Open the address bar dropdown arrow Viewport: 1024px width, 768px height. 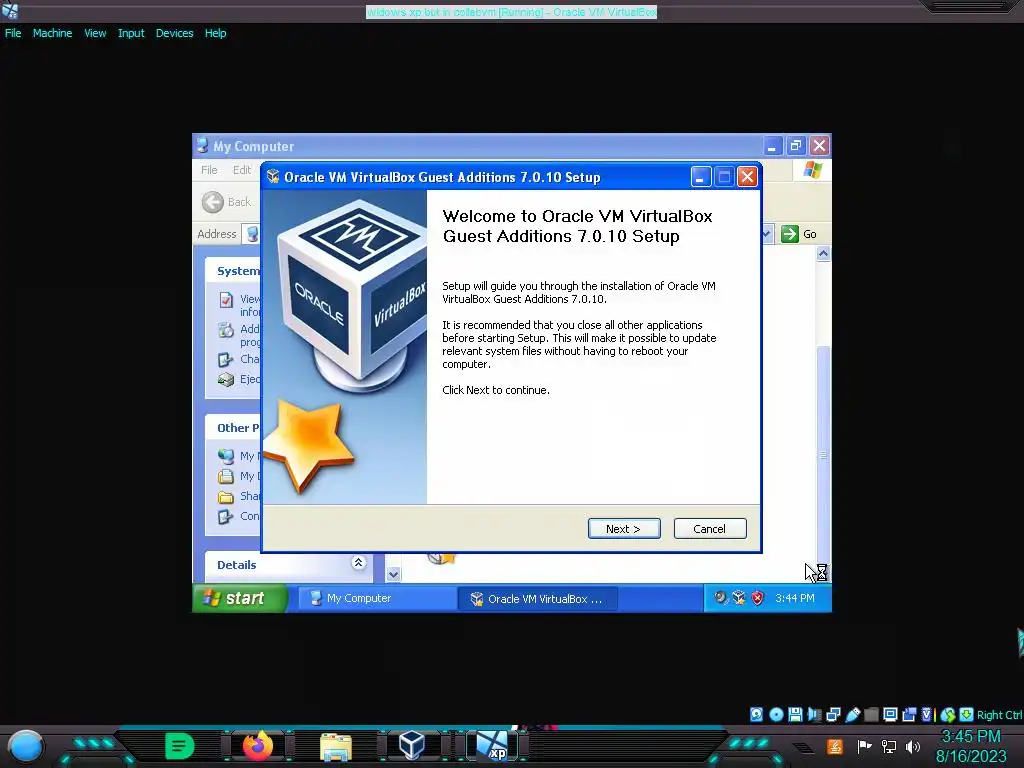point(768,234)
